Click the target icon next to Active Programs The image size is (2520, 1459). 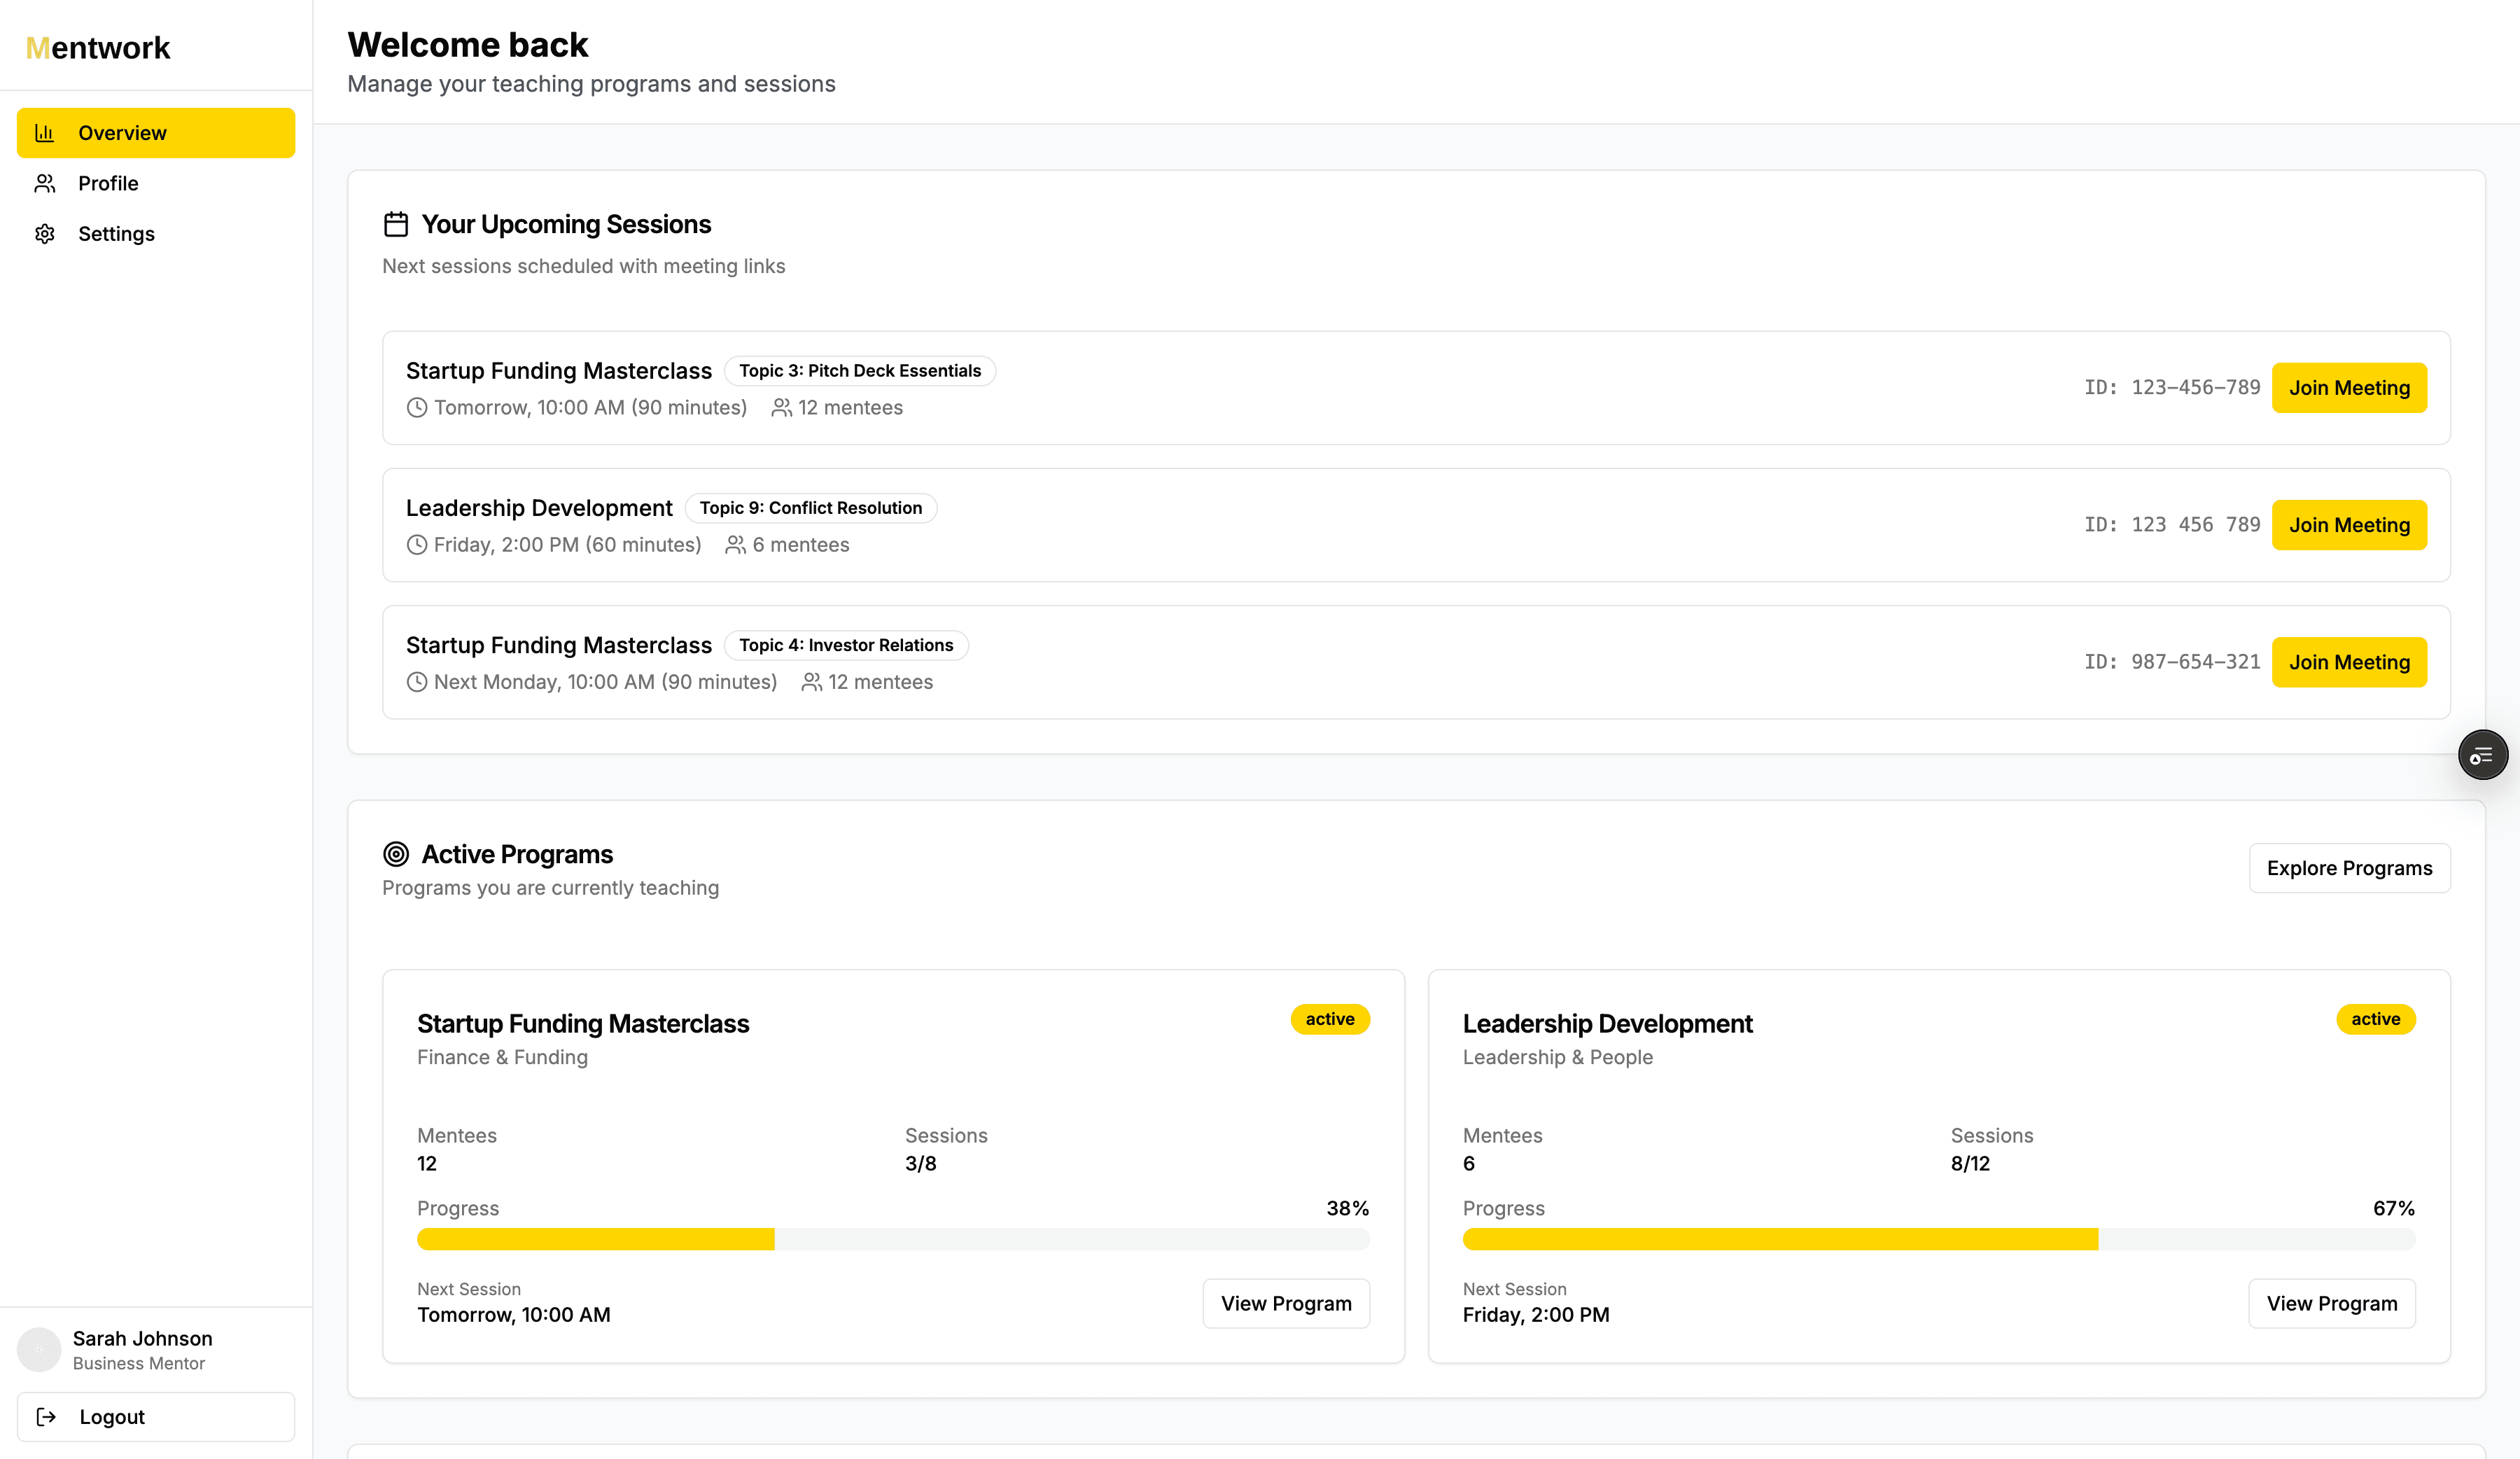(x=396, y=854)
